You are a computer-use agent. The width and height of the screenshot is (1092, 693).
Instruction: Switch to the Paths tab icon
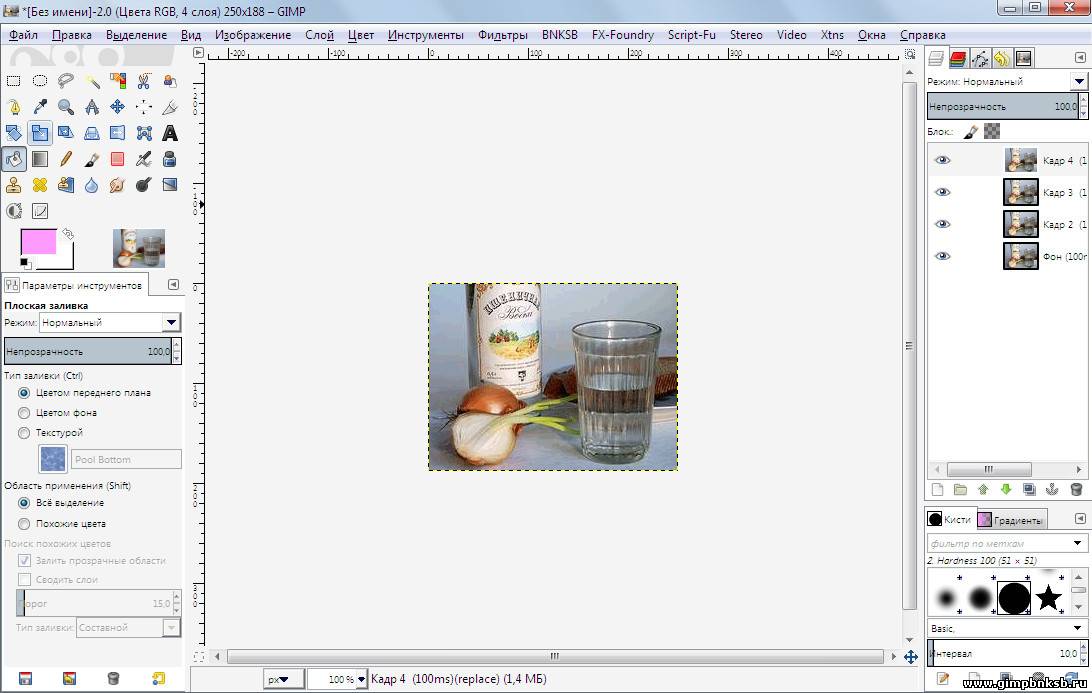coord(980,59)
